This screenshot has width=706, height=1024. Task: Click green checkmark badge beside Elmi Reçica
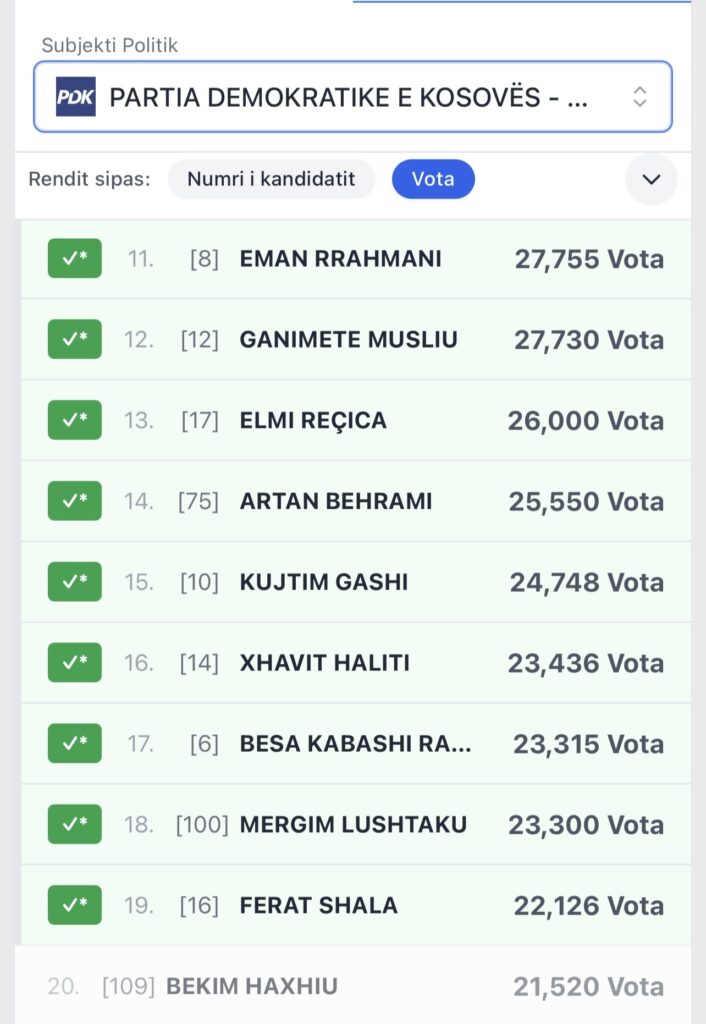pyautogui.click(x=74, y=420)
